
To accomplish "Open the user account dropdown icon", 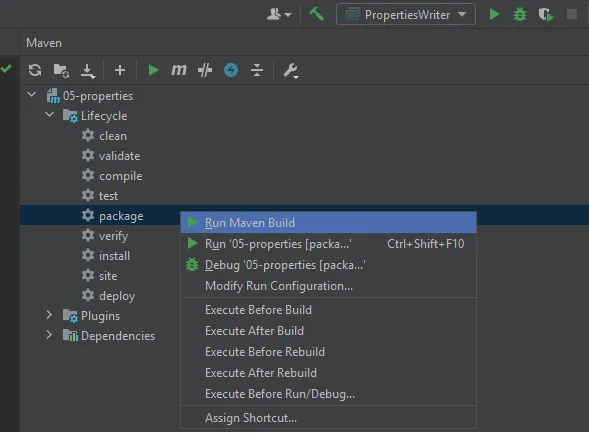I will 279,15.
